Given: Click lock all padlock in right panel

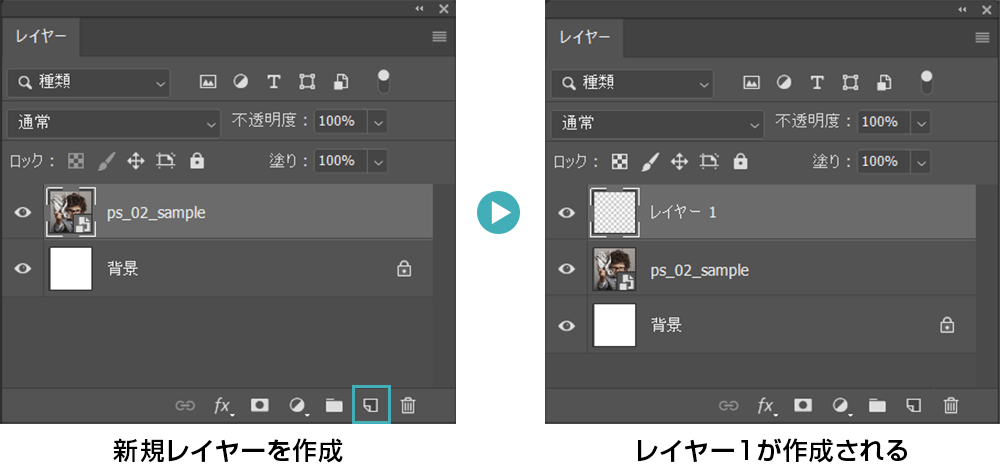Looking at the screenshot, I should point(740,161).
